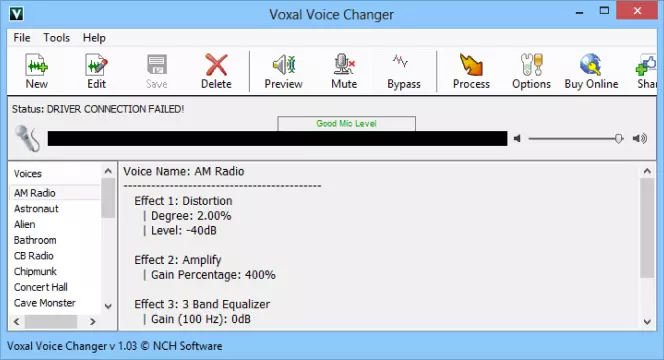Toggle Bypass of voice effects
664x360 pixels.
click(404, 71)
